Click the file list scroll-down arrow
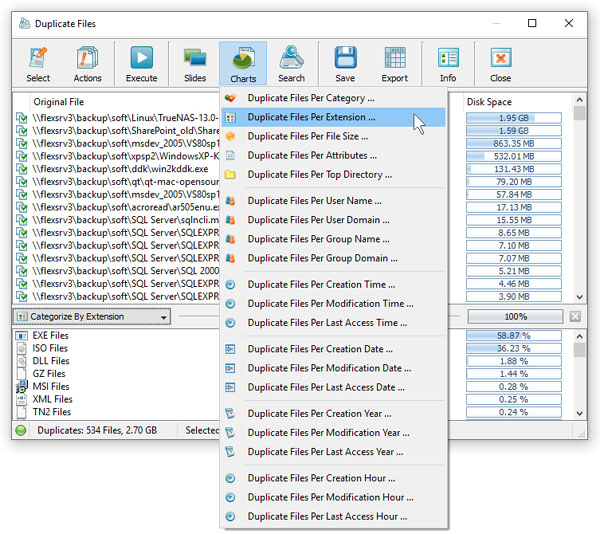This screenshot has height=534, width=600. [580, 297]
